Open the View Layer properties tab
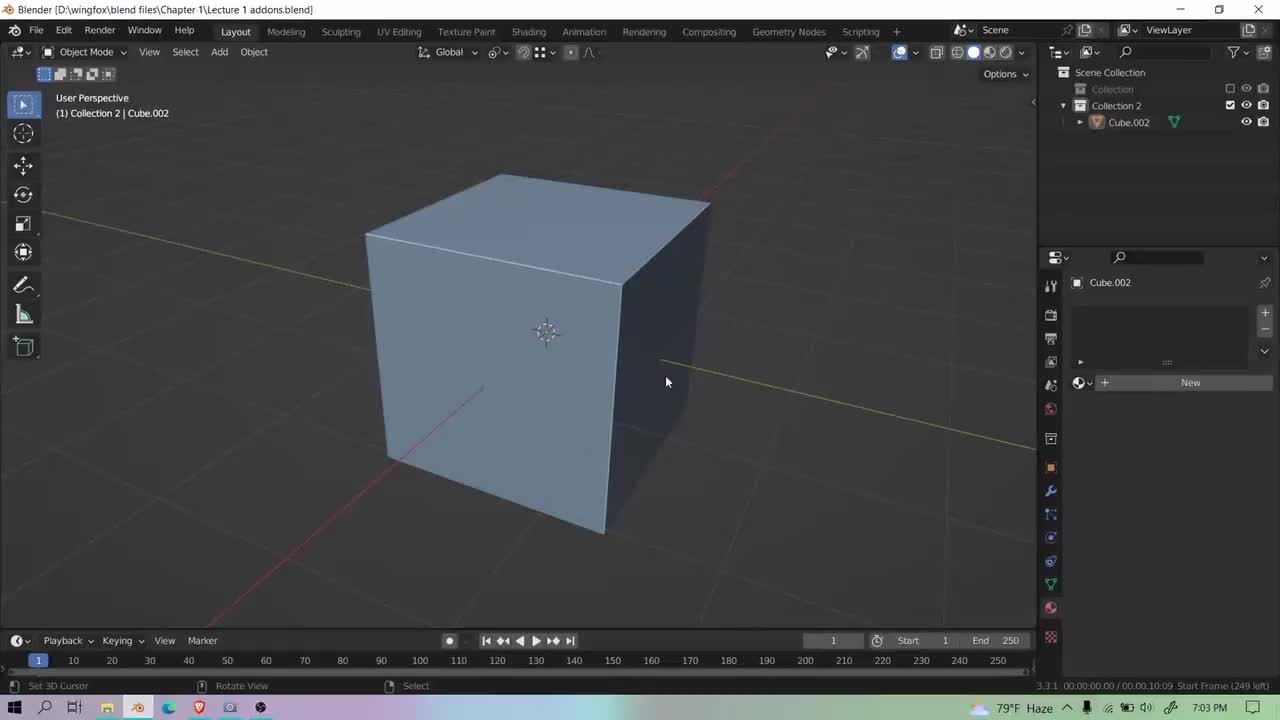The height and width of the screenshot is (720, 1280). pos(1050,362)
